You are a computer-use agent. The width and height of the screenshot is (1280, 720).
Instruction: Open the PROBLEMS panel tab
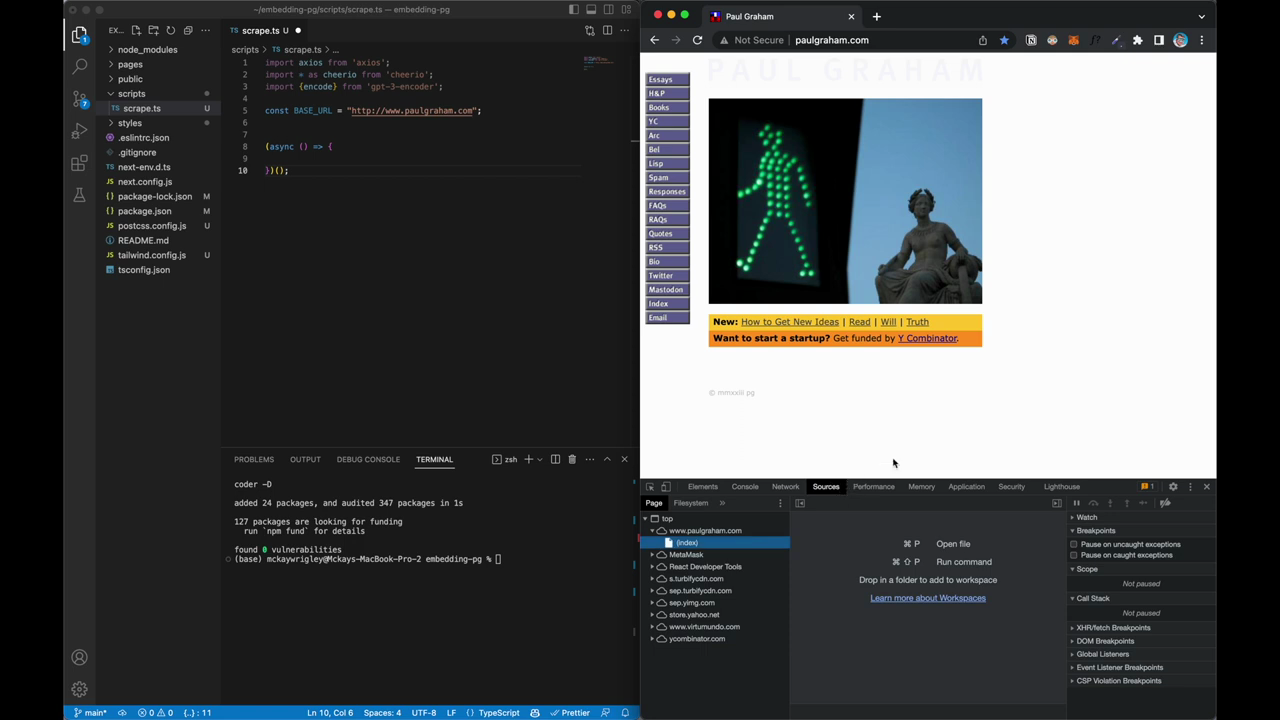click(x=254, y=459)
